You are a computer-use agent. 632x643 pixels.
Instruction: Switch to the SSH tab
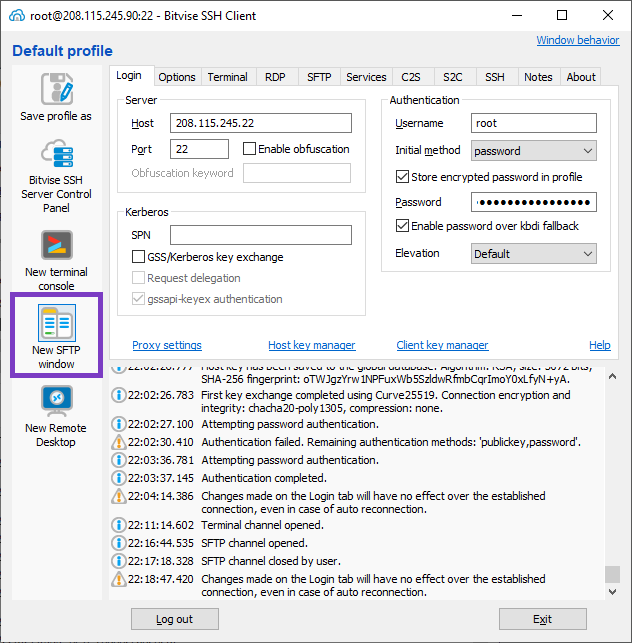coord(495,77)
